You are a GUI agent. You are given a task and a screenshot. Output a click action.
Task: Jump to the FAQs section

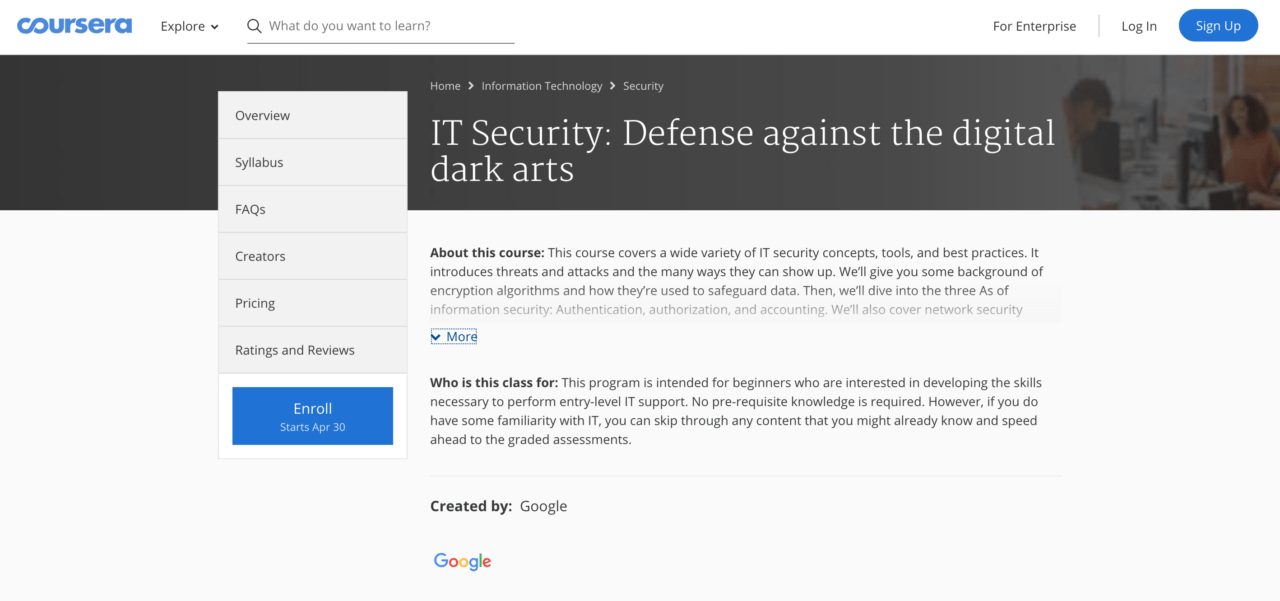(x=313, y=209)
